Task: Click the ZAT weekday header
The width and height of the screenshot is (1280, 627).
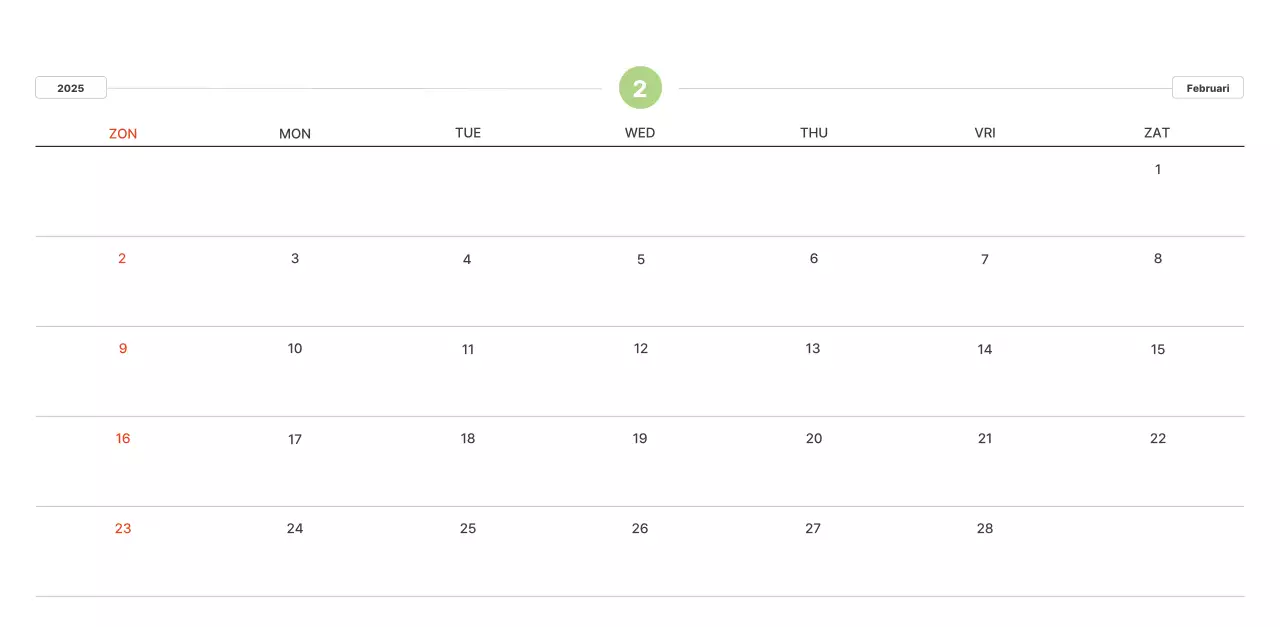Action: click(x=1157, y=133)
